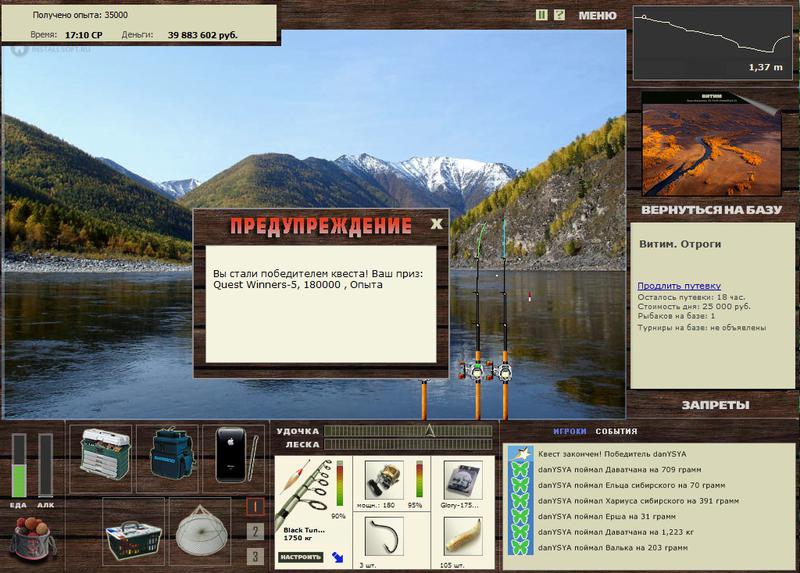Open the phone with stylus icon
The width and height of the screenshot is (800, 573).
tap(236, 455)
